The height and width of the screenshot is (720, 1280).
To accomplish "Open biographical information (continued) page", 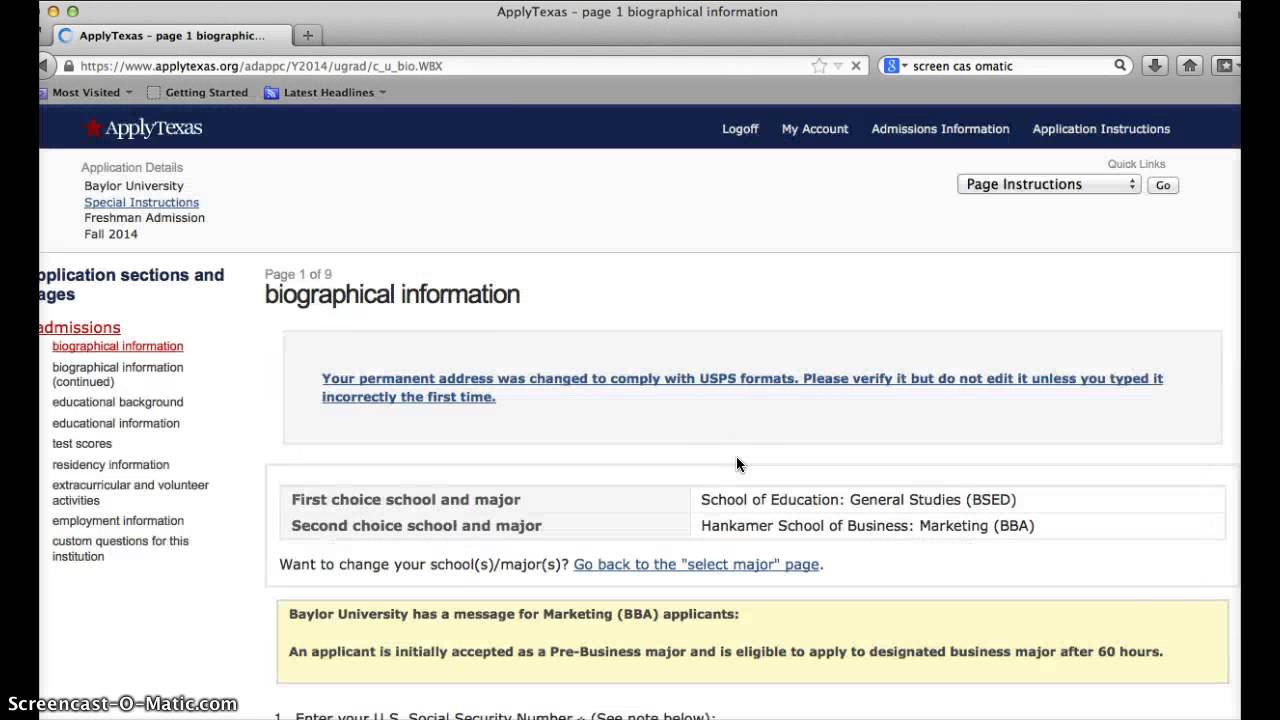I will click(118, 374).
